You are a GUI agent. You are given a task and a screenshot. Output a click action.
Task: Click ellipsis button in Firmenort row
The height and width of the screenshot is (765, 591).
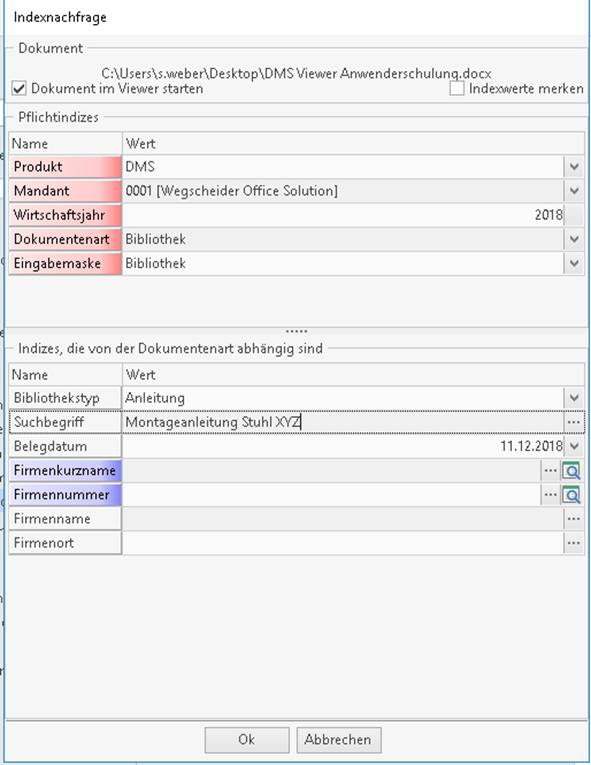pyautogui.click(x=574, y=543)
